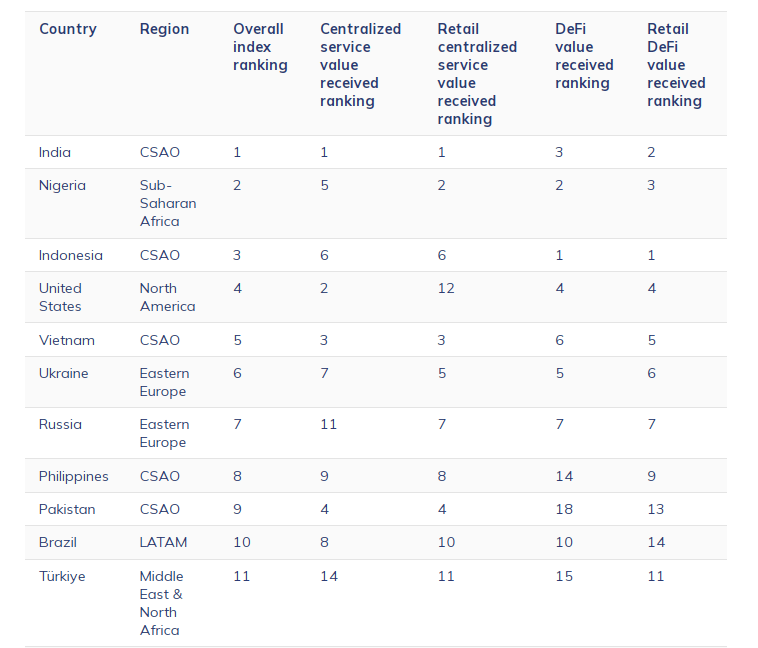Click the Vietnam country cell
758x648 pixels.
(x=66, y=340)
